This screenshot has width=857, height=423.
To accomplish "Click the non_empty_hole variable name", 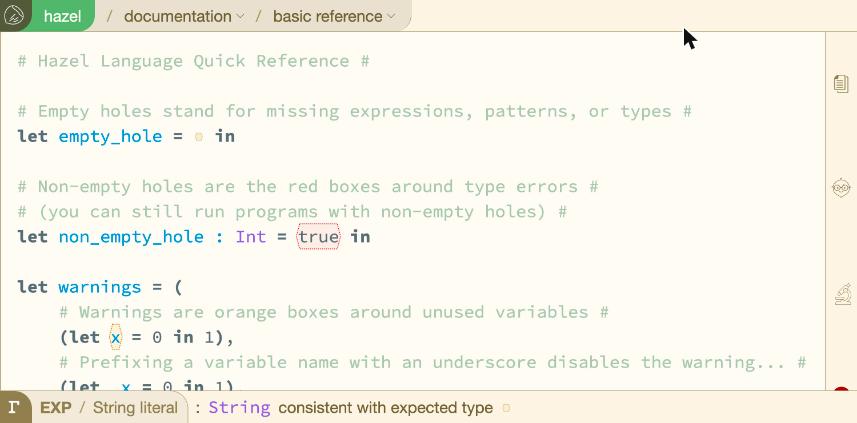I will click(x=131, y=237).
